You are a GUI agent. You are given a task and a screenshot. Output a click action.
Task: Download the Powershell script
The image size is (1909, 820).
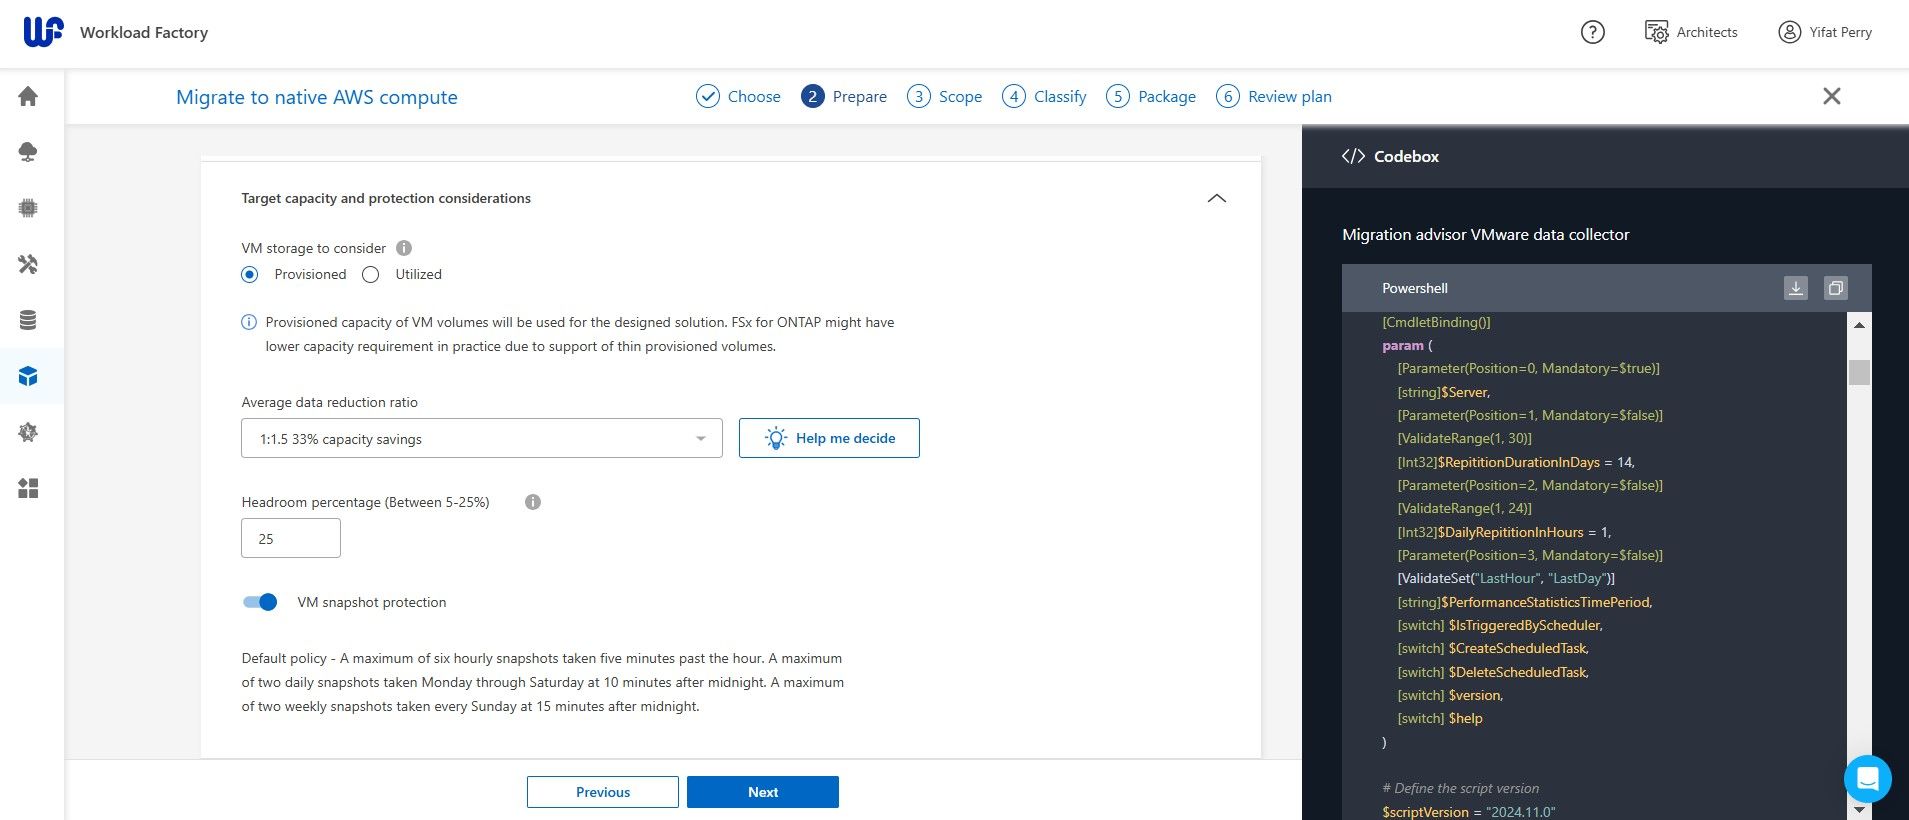(x=1796, y=288)
